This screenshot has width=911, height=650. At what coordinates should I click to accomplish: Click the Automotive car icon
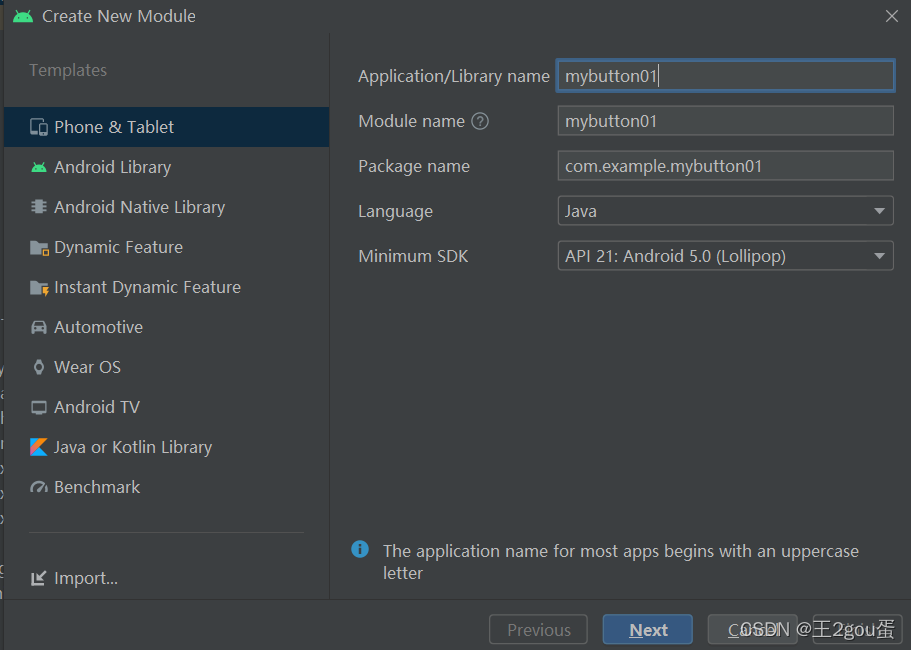[x=39, y=328]
